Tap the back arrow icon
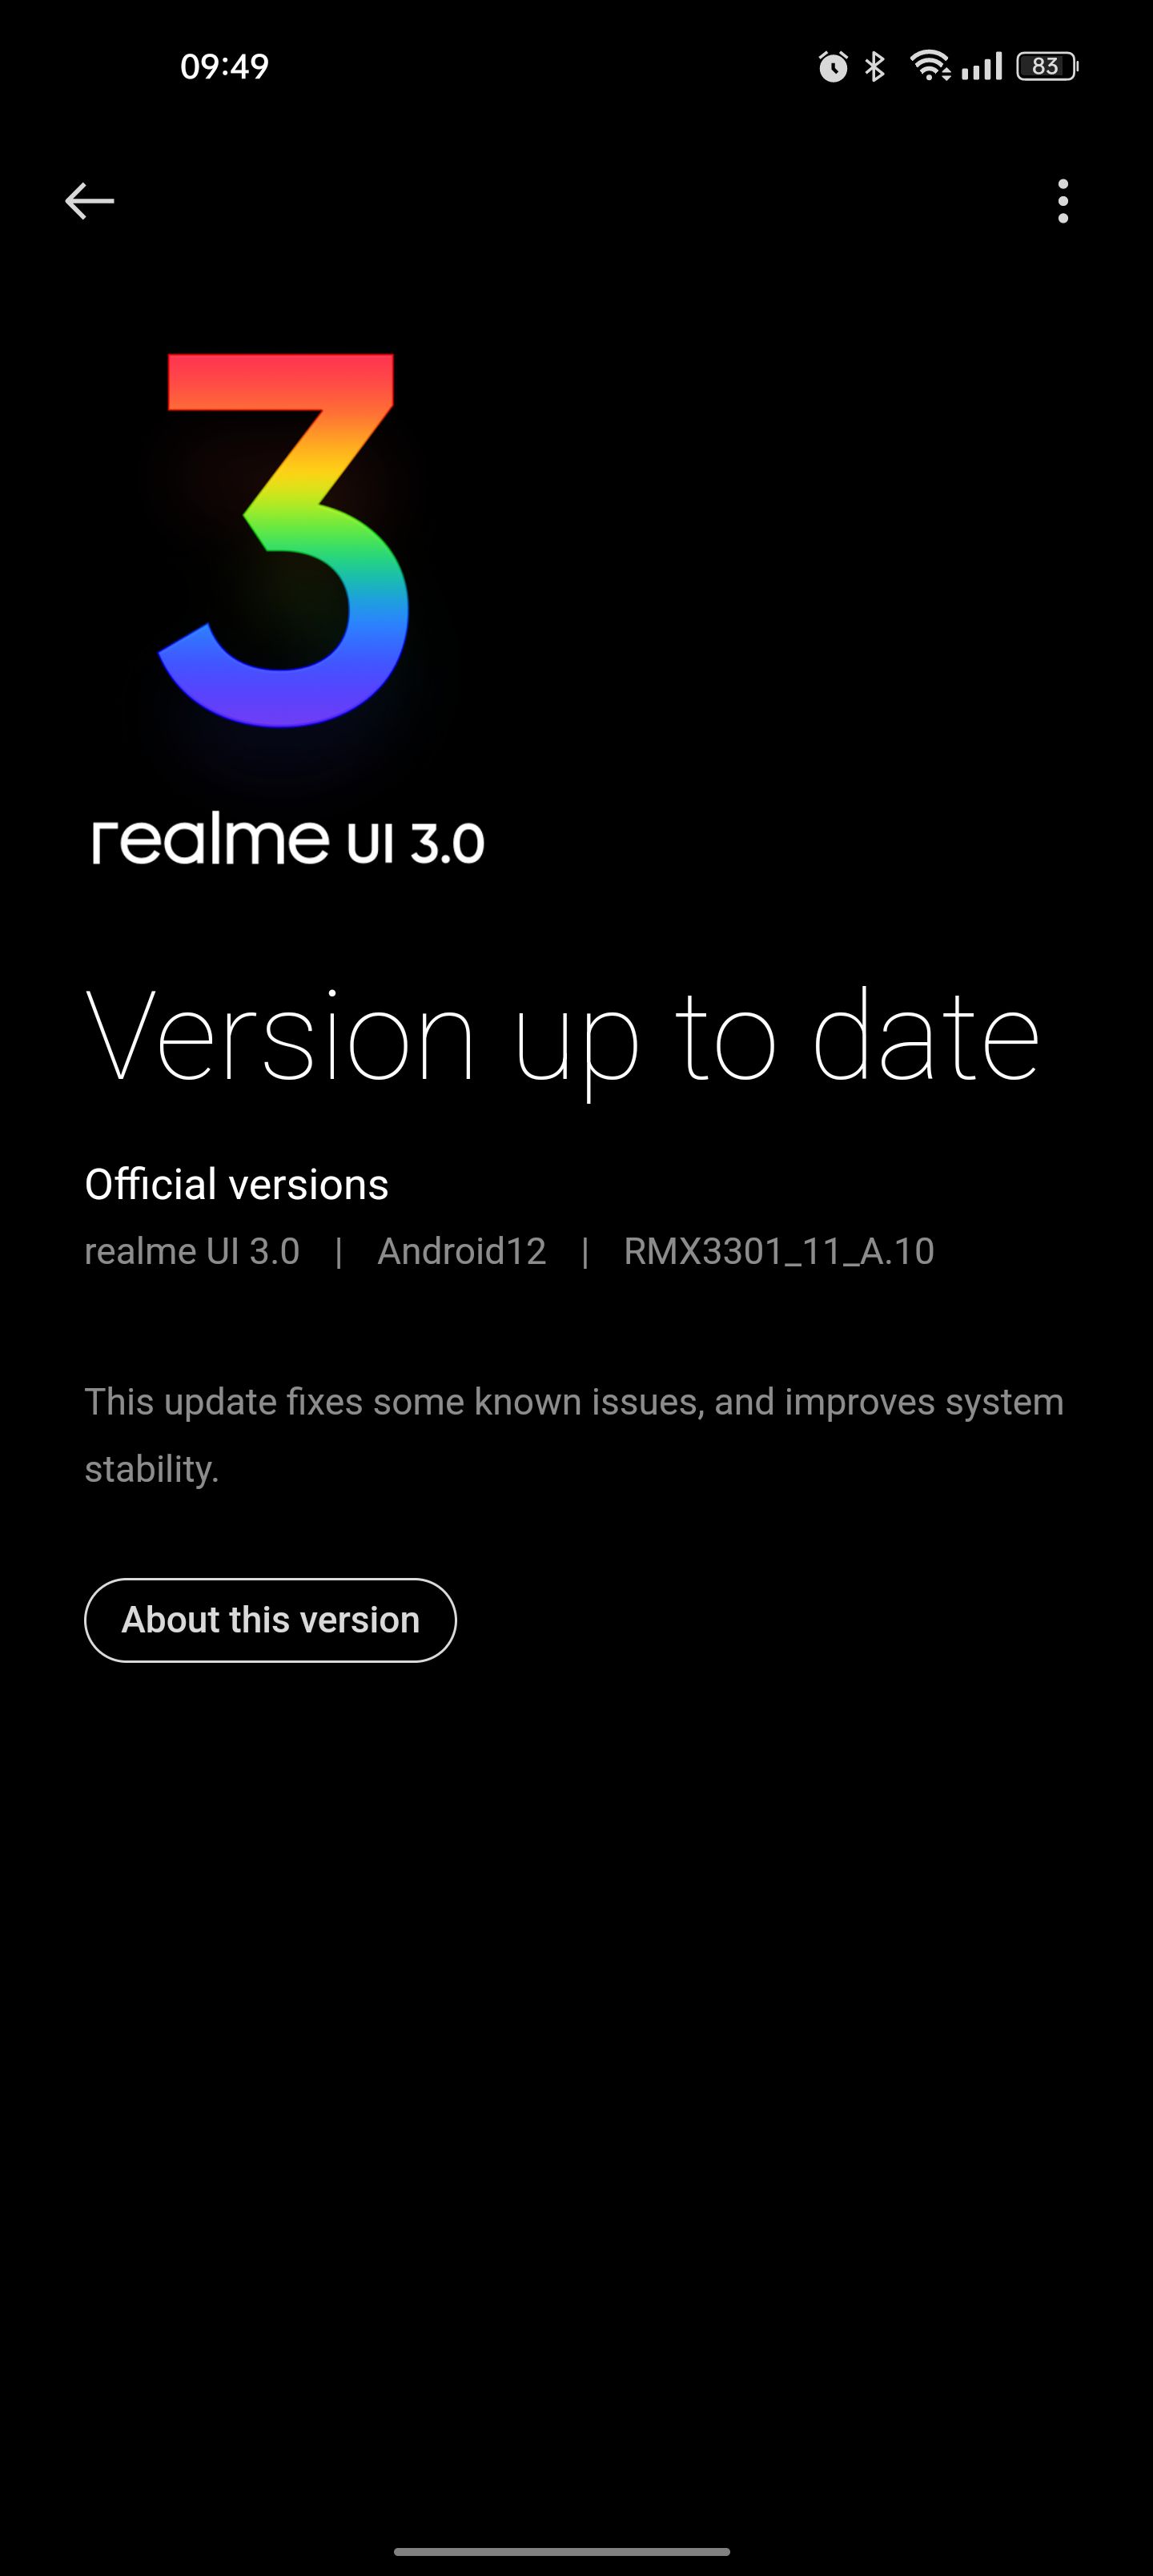Image resolution: width=1153 pixels, height=2576 pixels. [89, 201]
